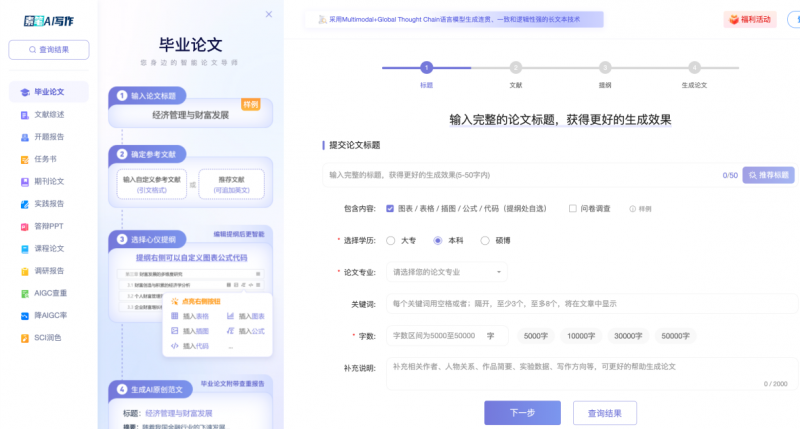The height and width of the screenshot is (429, 800).
Task: Click the 实践报告 sidebar icon
Action: coord(24,204)
